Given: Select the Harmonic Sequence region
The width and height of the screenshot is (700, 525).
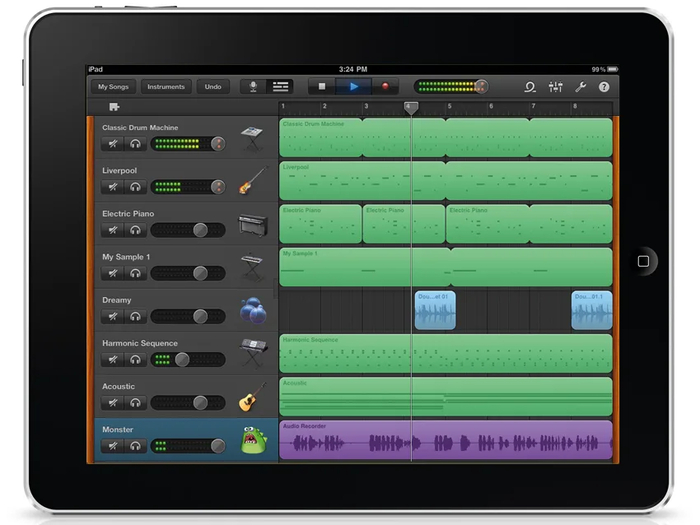Looking at the screenshot, I should pyautogui.click(x=446, y=353).
